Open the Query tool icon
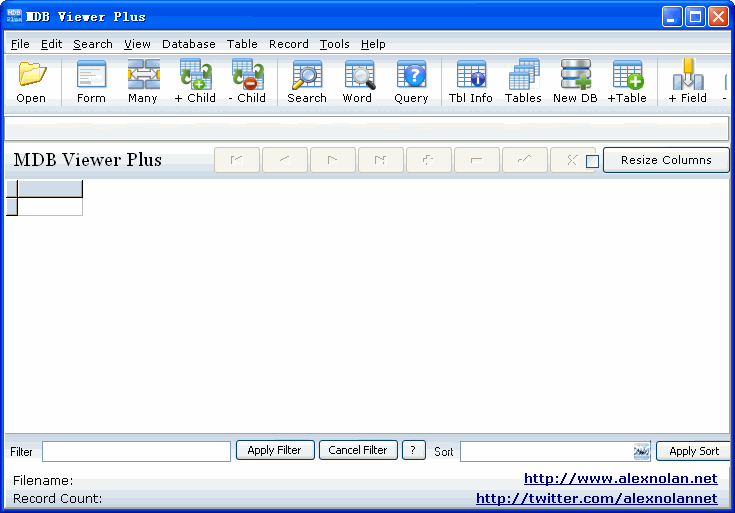Viewport: 735px width, 513px height. click(411, 81)
